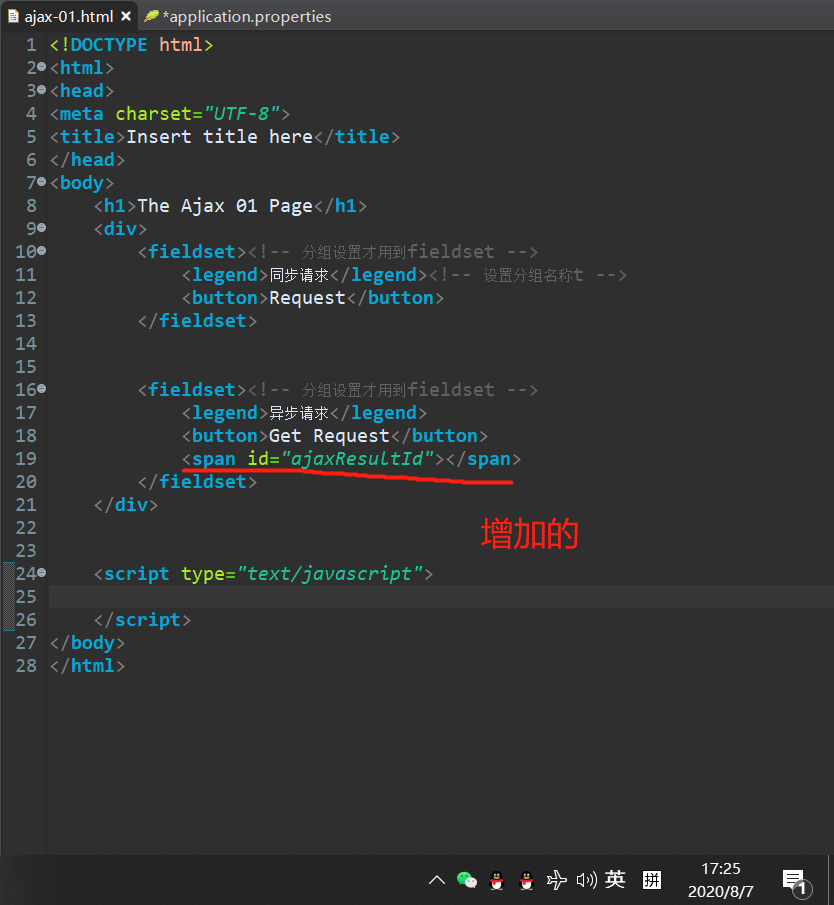The image size is (834, 905).
Task: Open the *application.properties tab
Action: click(x=247, y=16)
